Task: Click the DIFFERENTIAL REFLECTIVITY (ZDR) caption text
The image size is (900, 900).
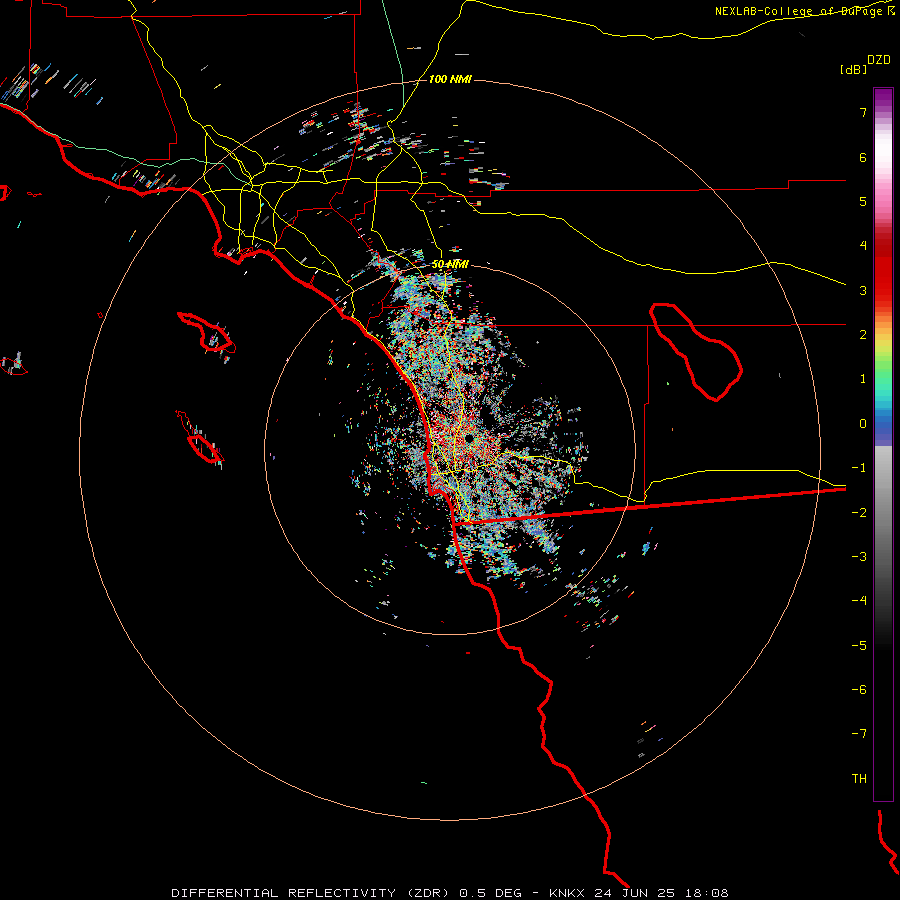Action: tap(310, 893)
